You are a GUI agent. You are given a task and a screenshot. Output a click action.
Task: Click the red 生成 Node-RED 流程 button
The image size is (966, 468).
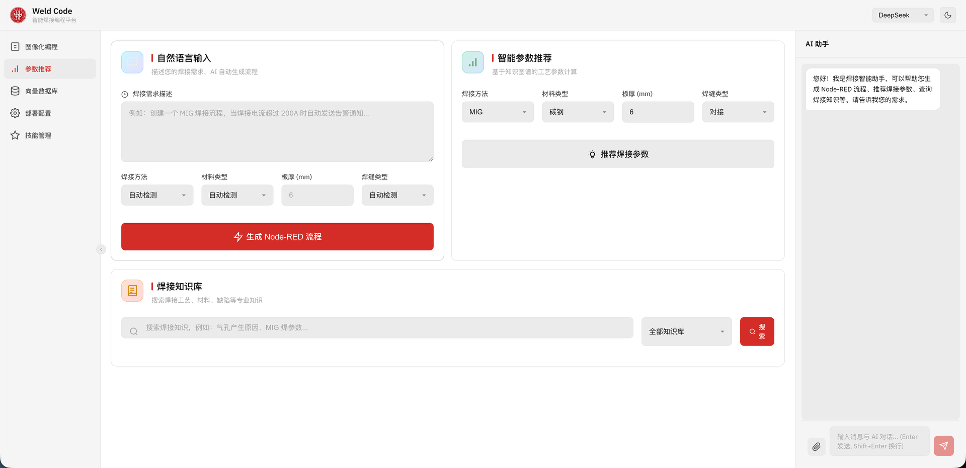[277, 237]
